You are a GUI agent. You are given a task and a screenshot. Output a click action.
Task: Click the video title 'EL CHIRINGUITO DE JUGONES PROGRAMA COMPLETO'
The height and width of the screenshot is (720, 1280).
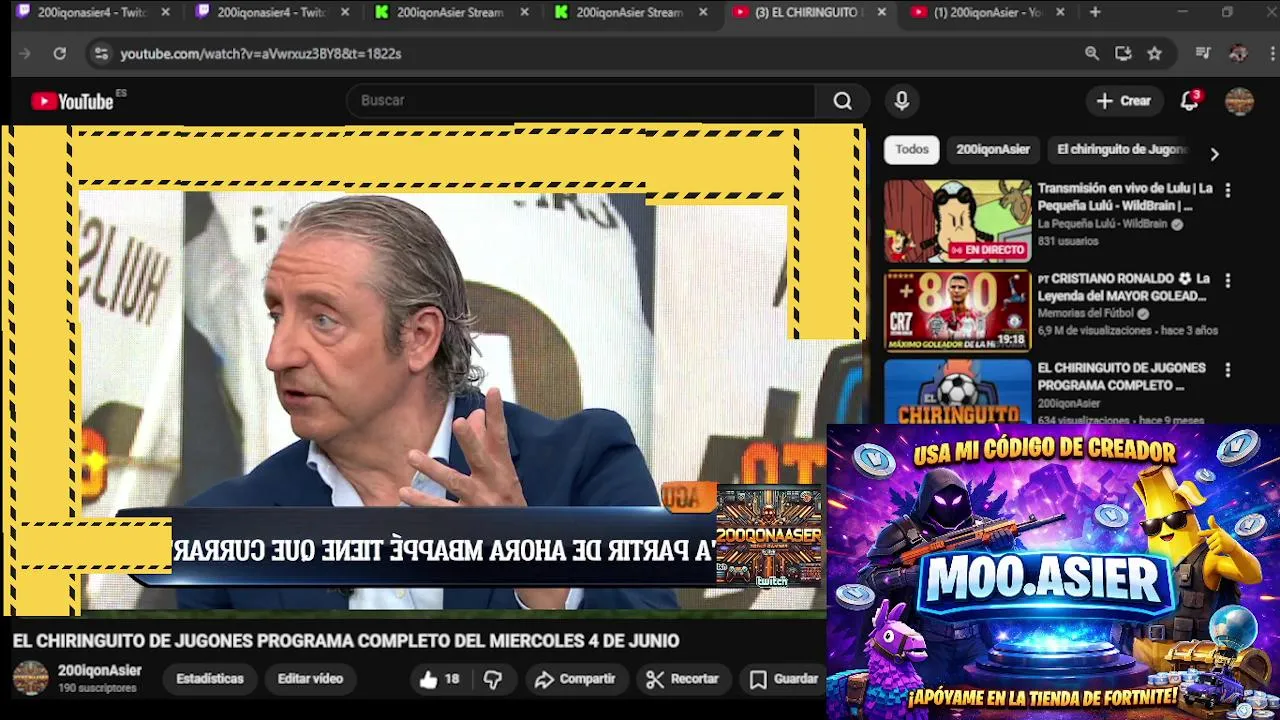(346, 641)
